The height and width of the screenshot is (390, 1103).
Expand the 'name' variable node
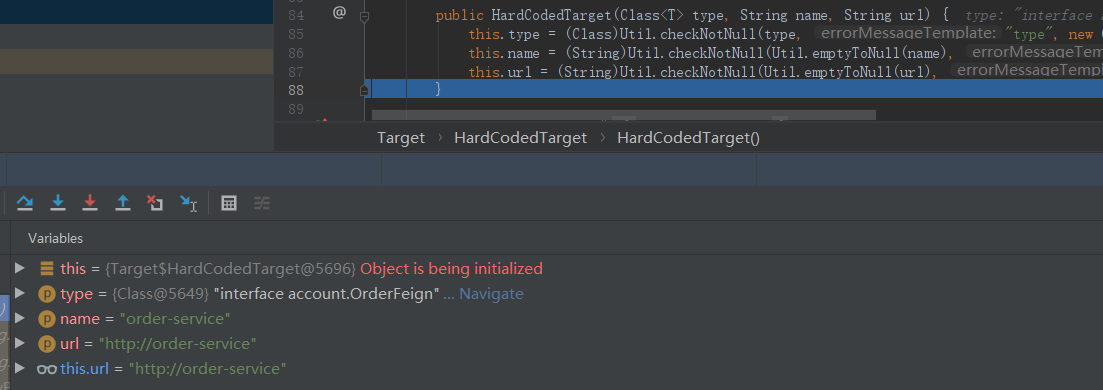coord(20,319)
